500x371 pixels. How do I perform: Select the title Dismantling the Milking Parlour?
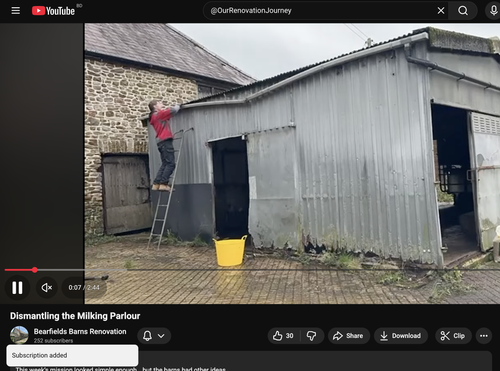pyautogui.click(x=75, y=316)
